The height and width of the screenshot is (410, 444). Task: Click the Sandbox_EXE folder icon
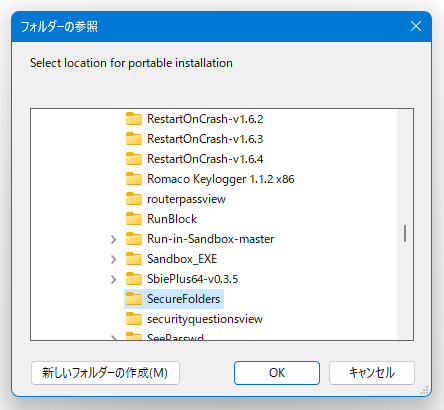point(134,259)
